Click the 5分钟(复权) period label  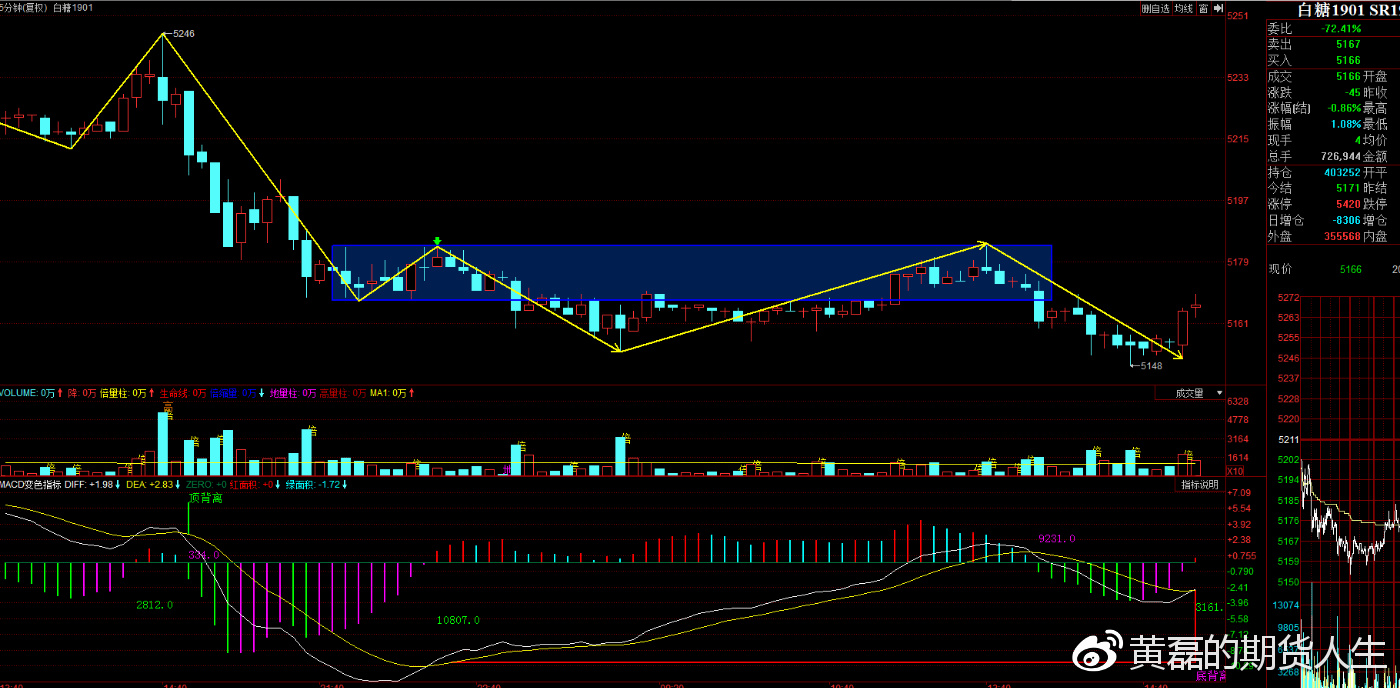(x=24, y=8)
